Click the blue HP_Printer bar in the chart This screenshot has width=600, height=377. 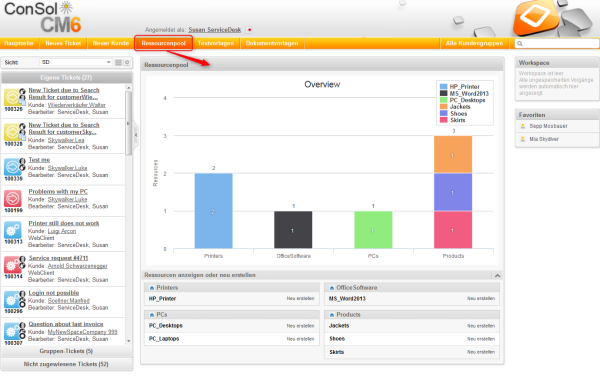pos(214,211)
